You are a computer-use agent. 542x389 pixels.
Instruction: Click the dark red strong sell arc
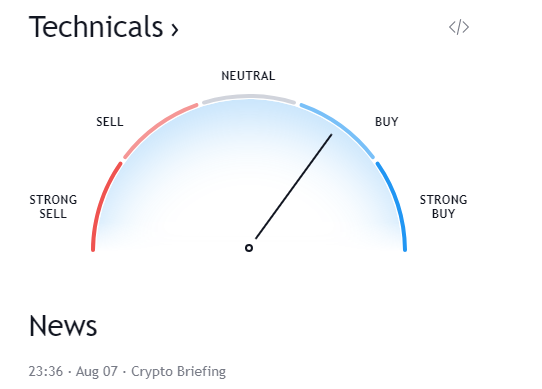(103, 205)
